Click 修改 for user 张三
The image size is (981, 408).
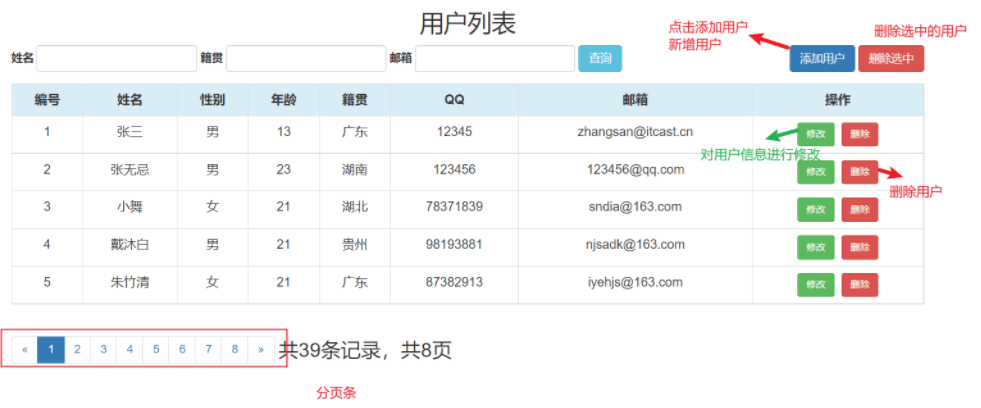point(816,135)
